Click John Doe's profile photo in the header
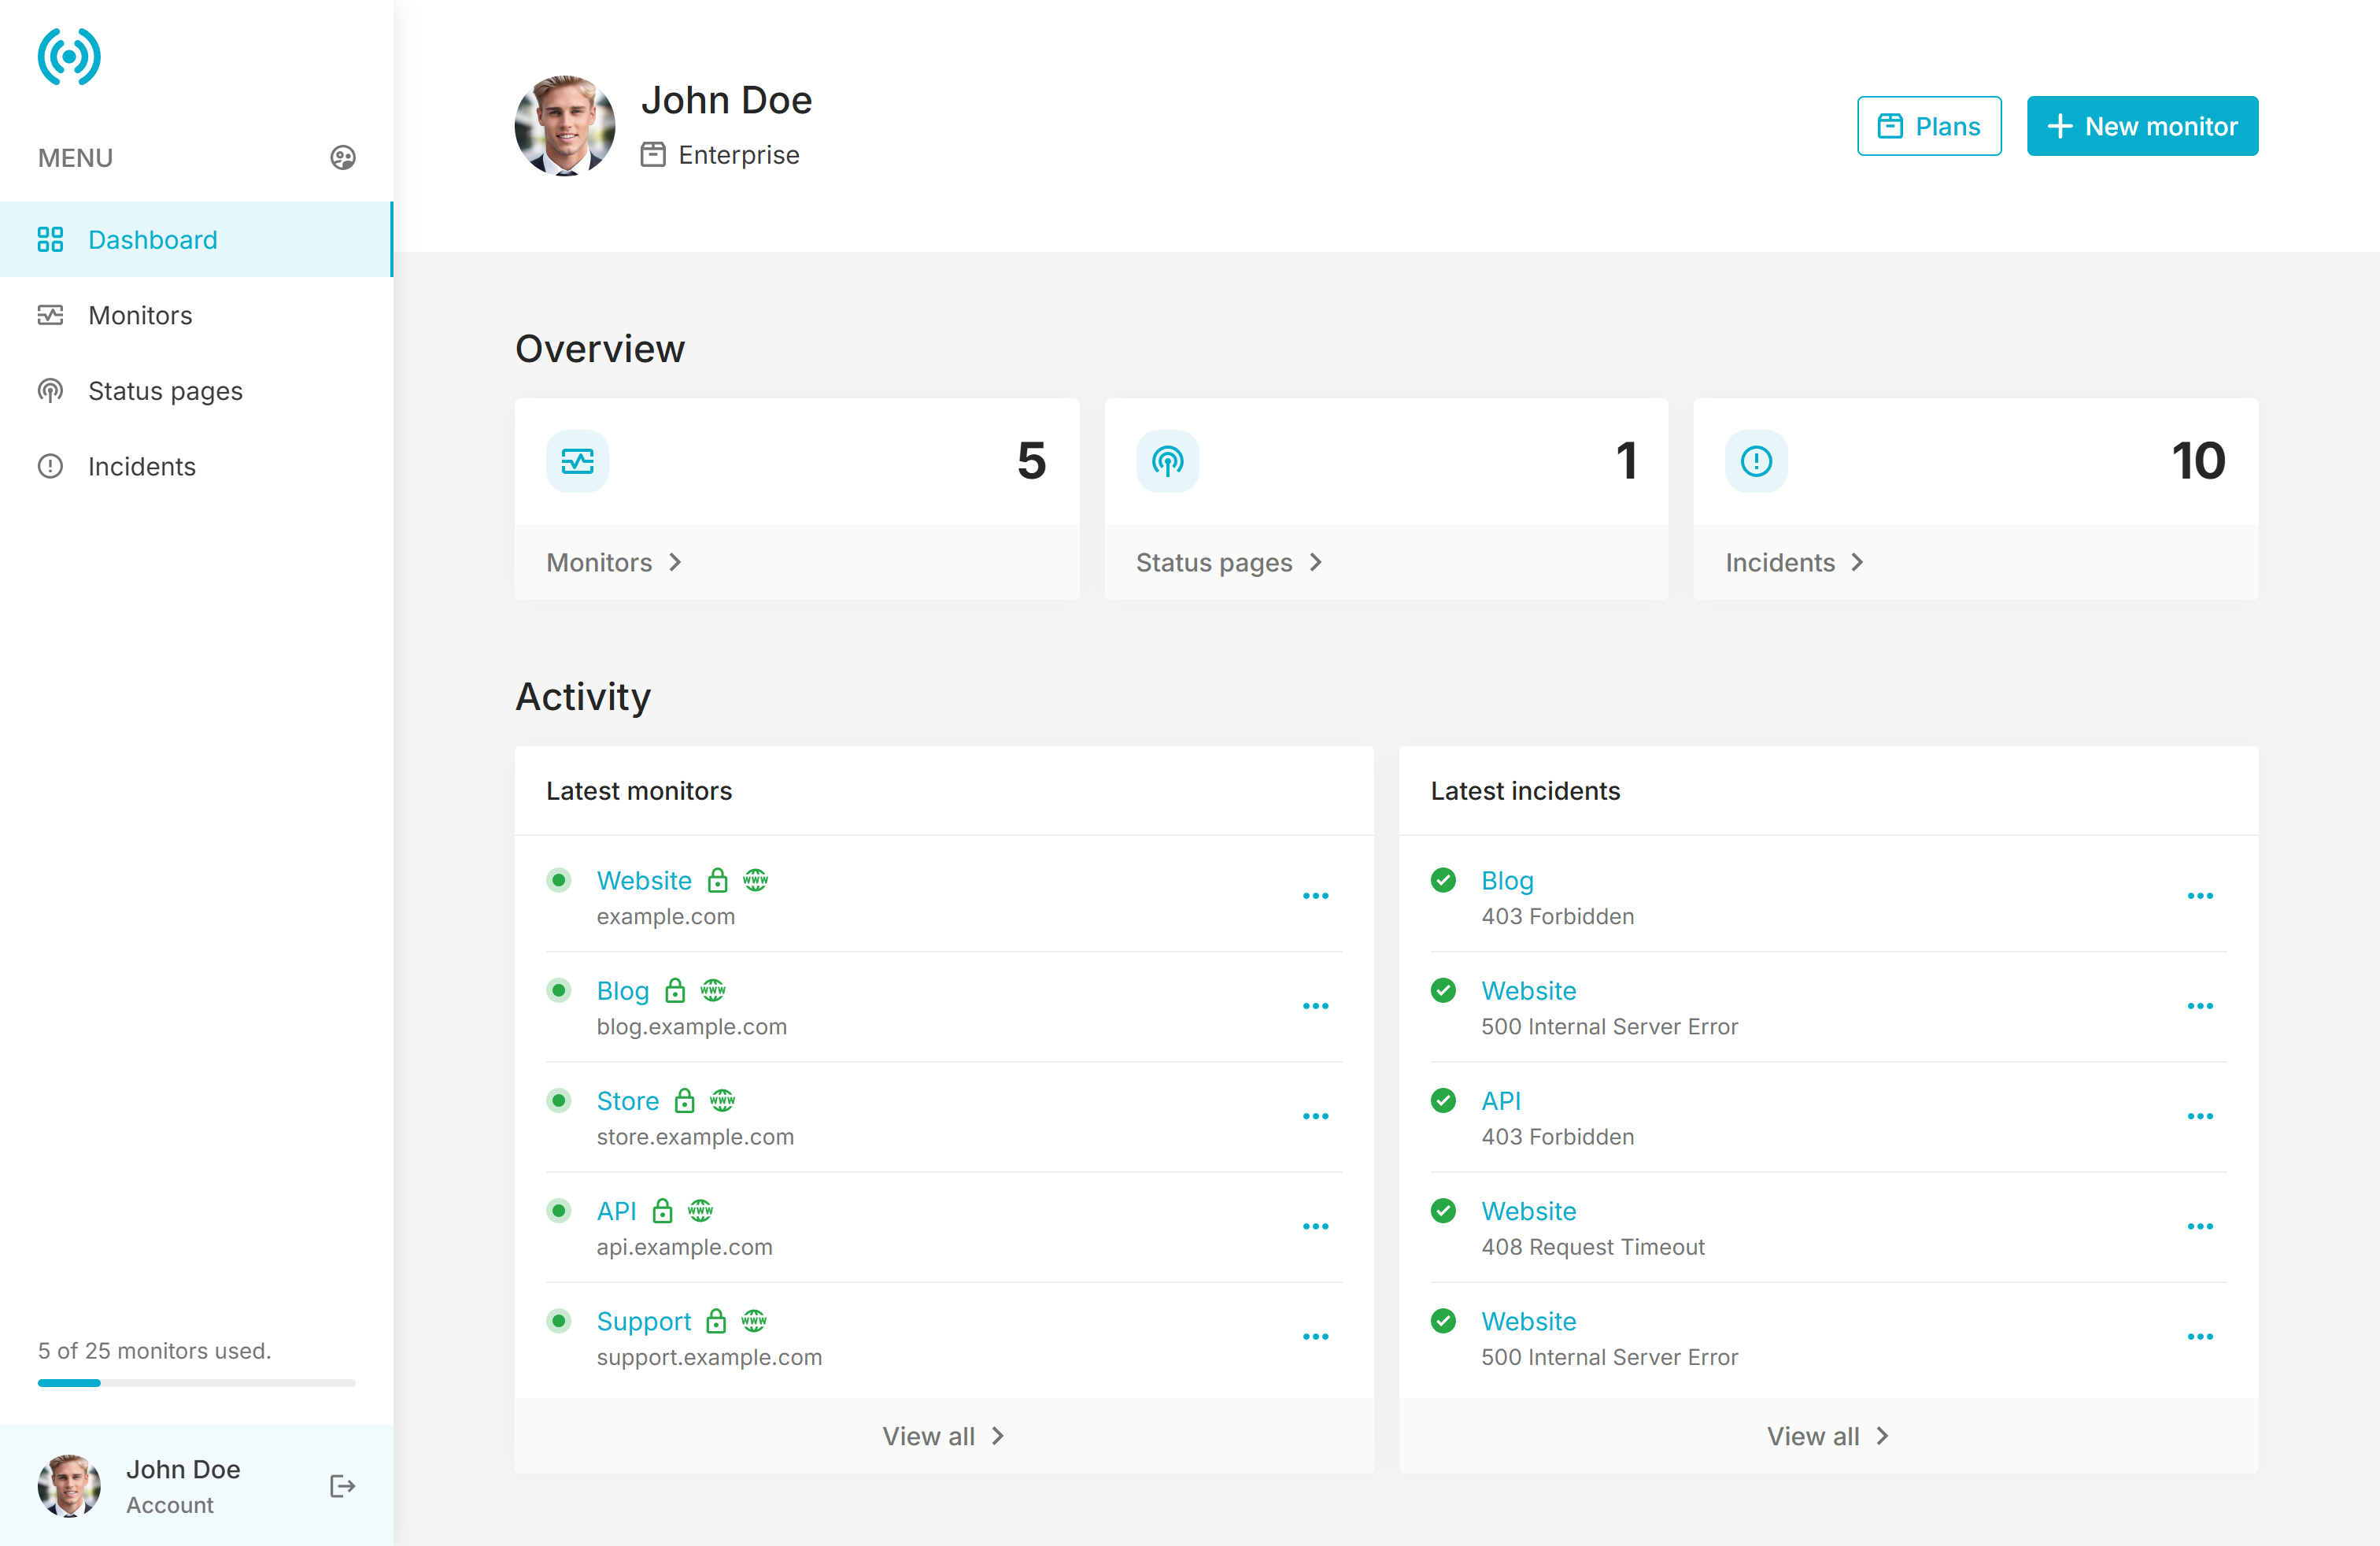 pos(565,126)
